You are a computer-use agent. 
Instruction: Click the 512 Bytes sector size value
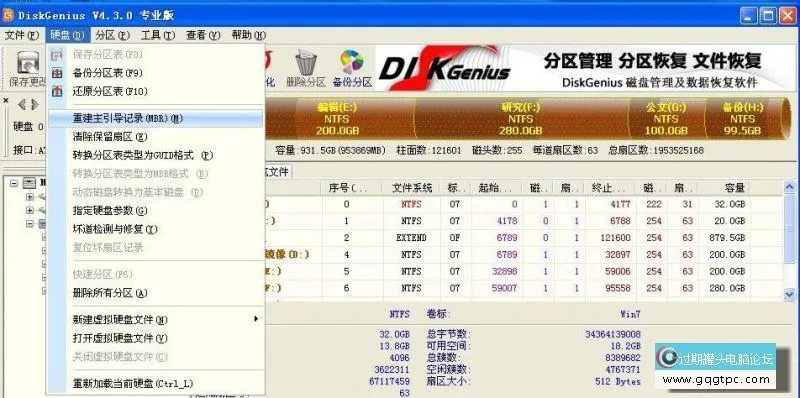618,381
